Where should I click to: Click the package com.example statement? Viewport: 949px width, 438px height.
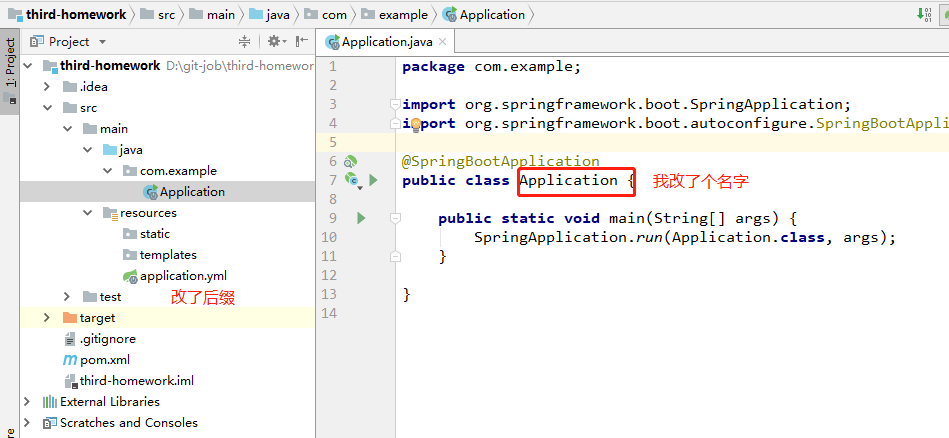pos(491,67)
